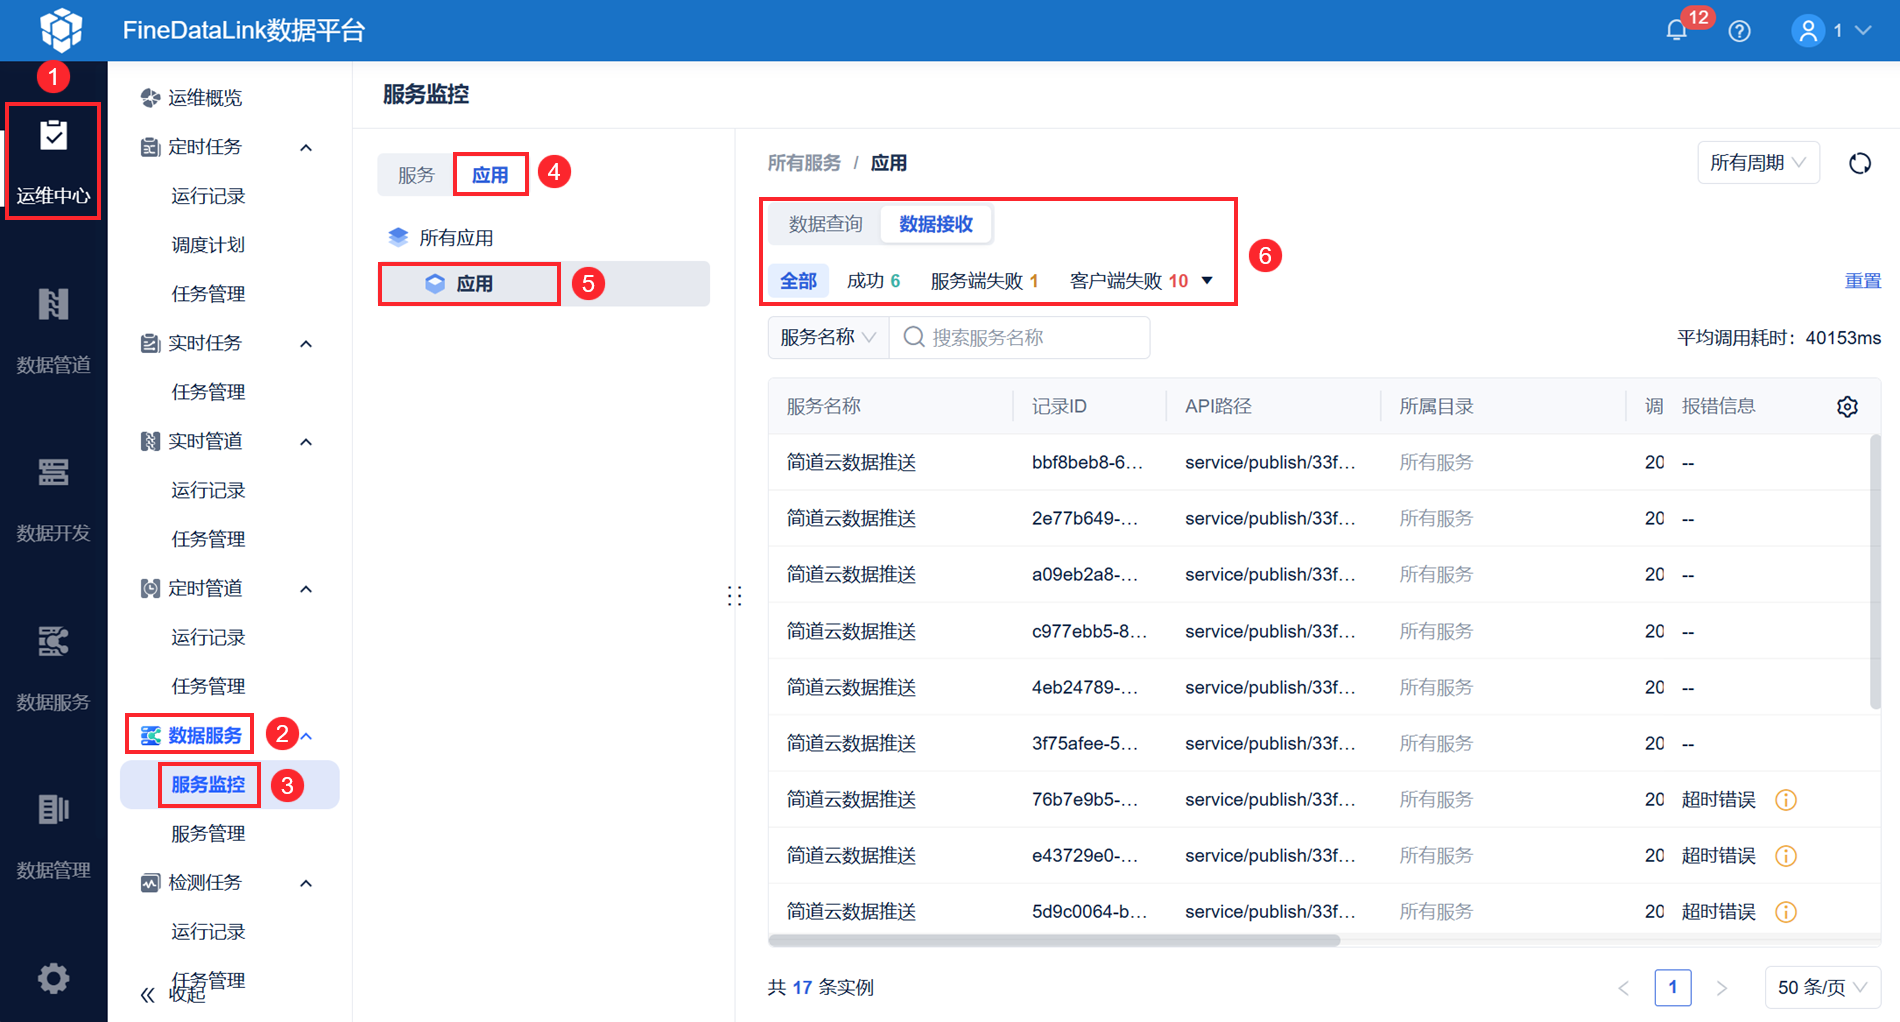Switch to the 数据接收 tab
1900x1022 pixels.
click(936, 224)
